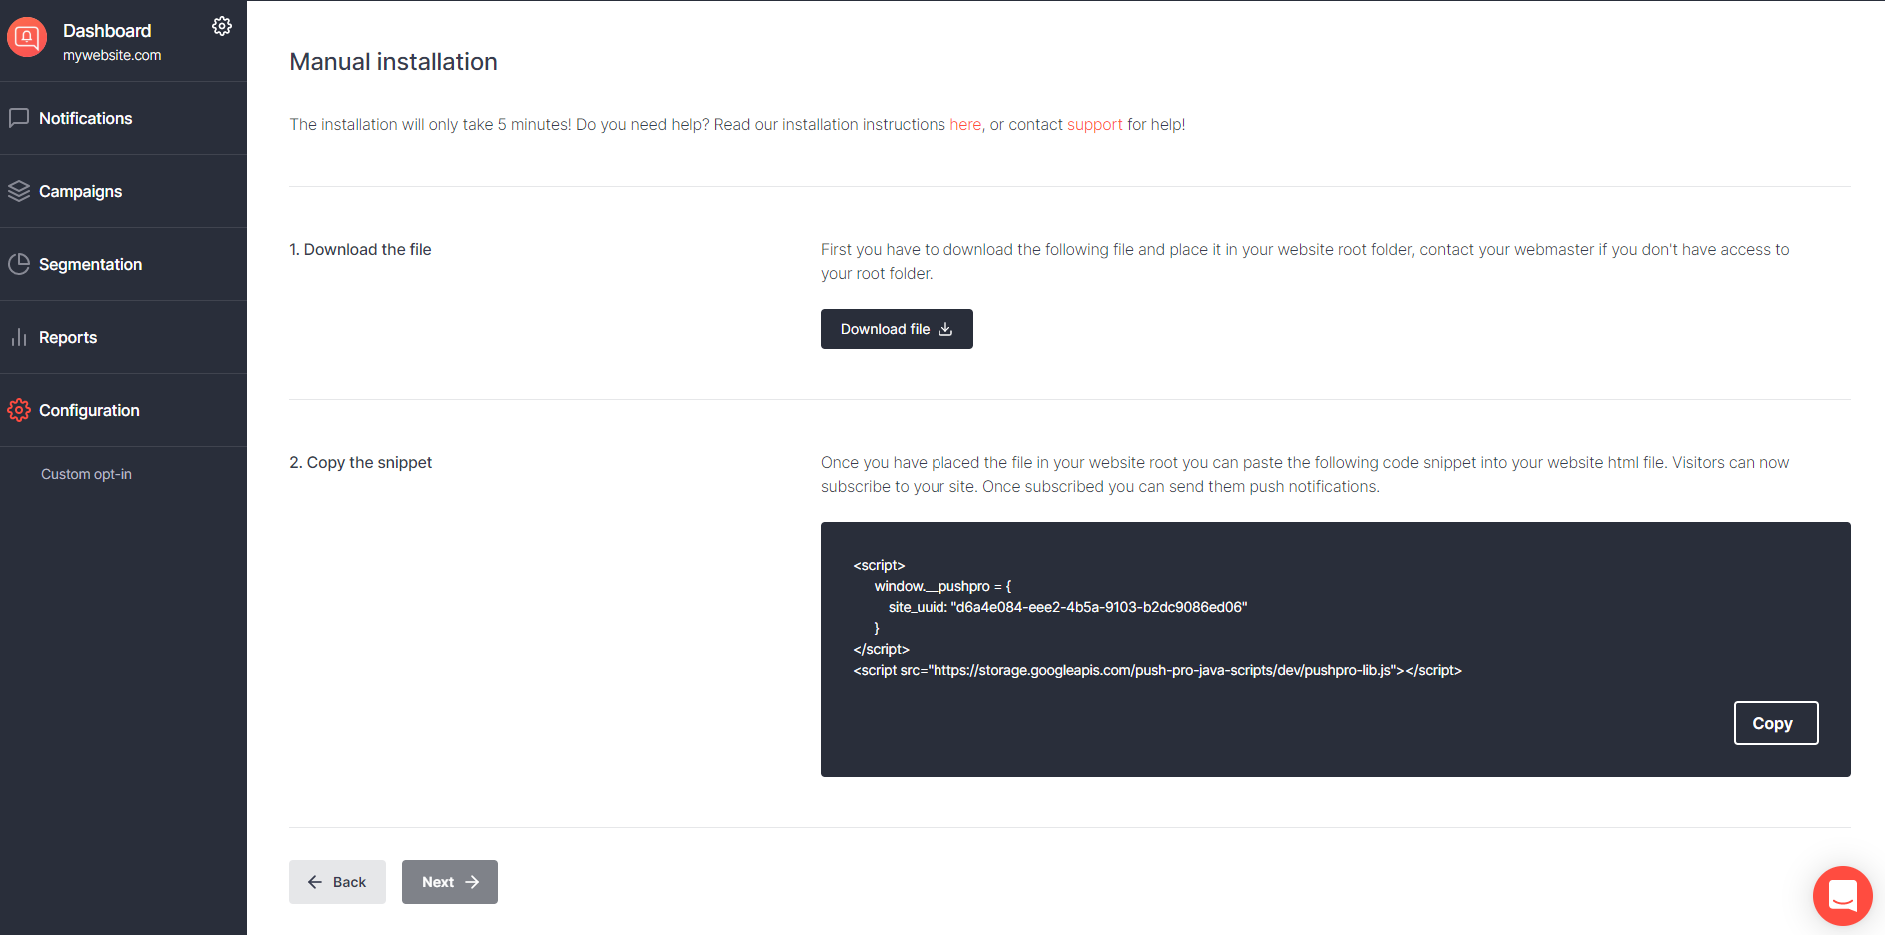Open the Notifications menu item
This screenshot has height=935, width=1885.
pos(123,118)
